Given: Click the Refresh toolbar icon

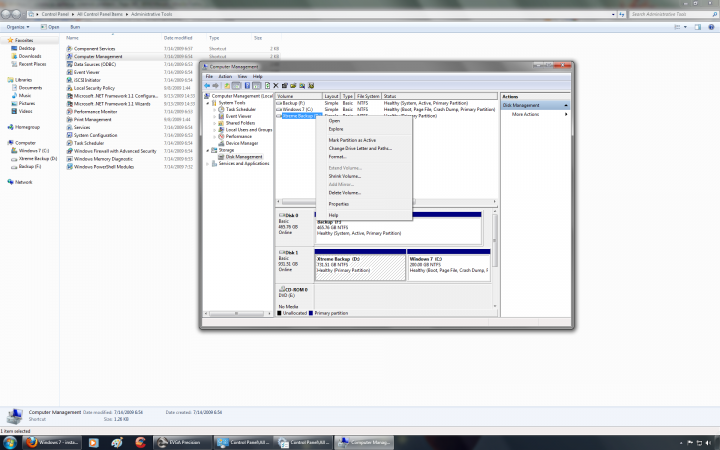Looking at the screenshot, I should [x=267, y=86].
